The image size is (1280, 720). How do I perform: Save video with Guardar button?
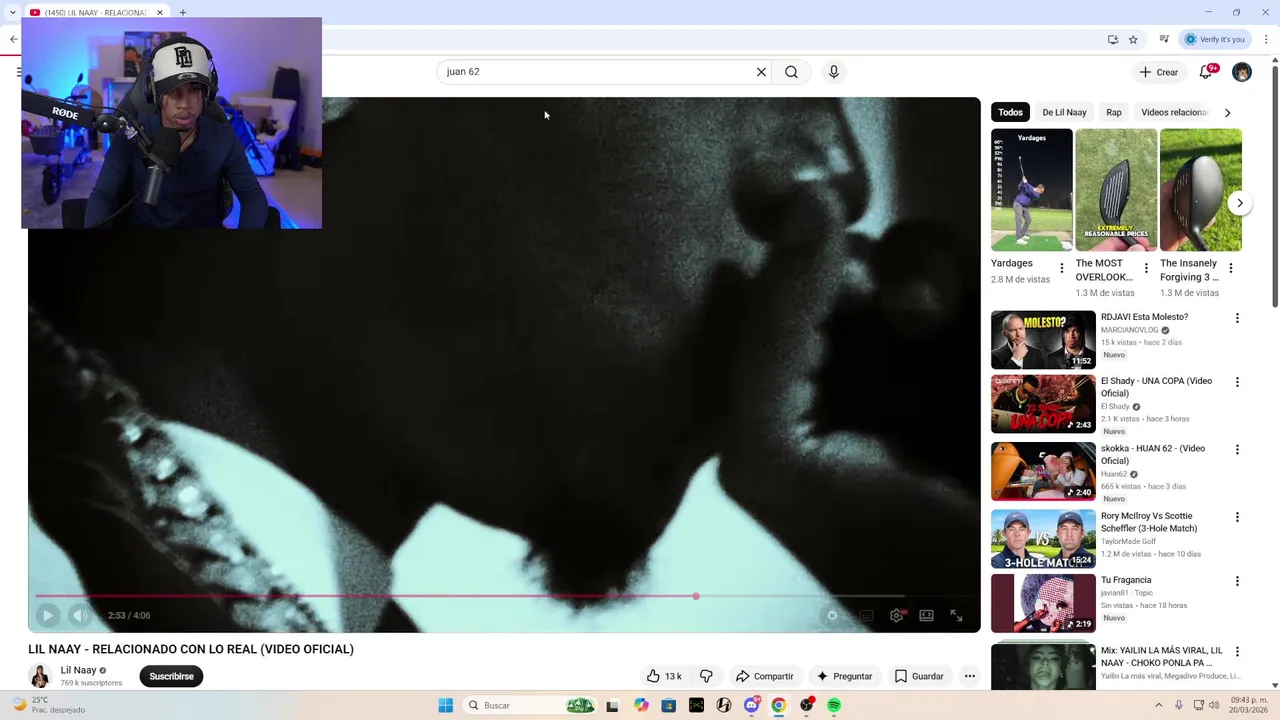[x=919, y=676]
